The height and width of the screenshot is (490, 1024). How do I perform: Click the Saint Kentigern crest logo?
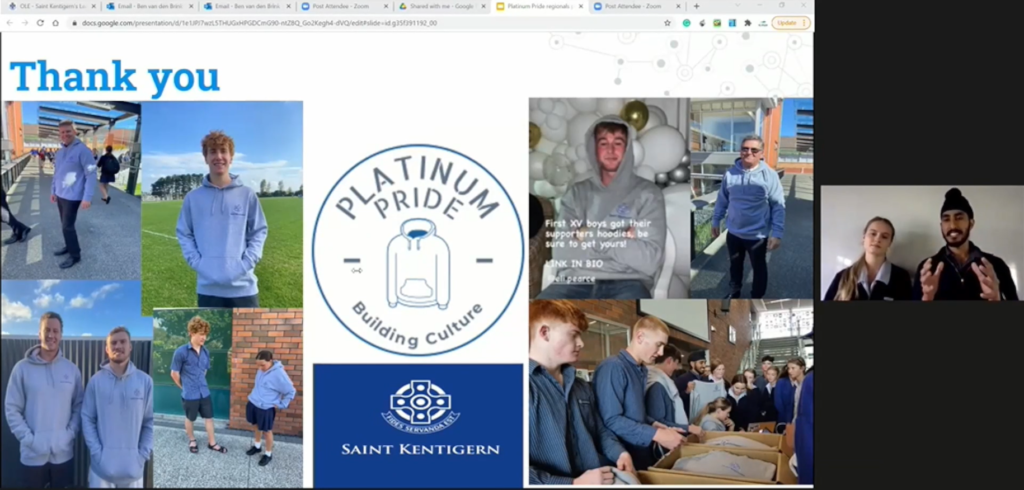pyautogui.click(x=420, y=405)
